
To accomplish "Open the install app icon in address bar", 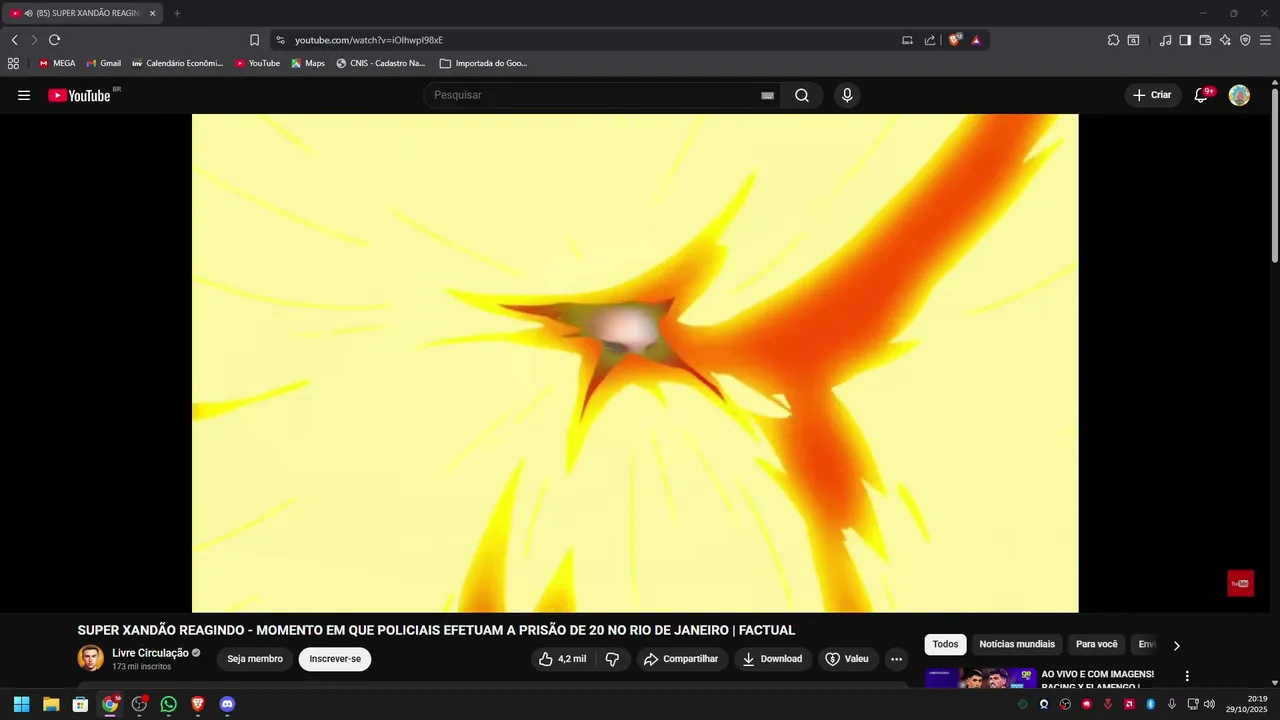I will [x=907, y=40].
